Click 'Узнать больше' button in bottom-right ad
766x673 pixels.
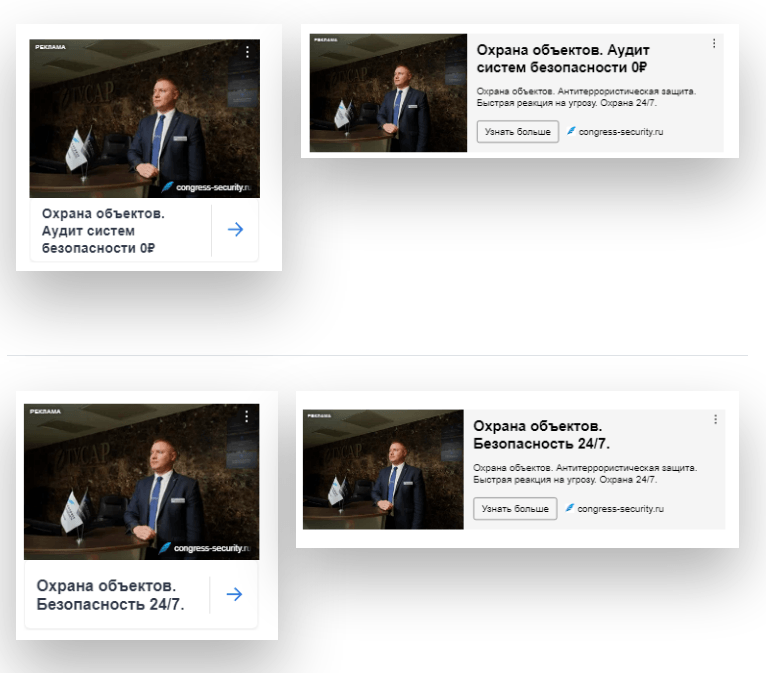pyautogui.click(x=515, y=508)
